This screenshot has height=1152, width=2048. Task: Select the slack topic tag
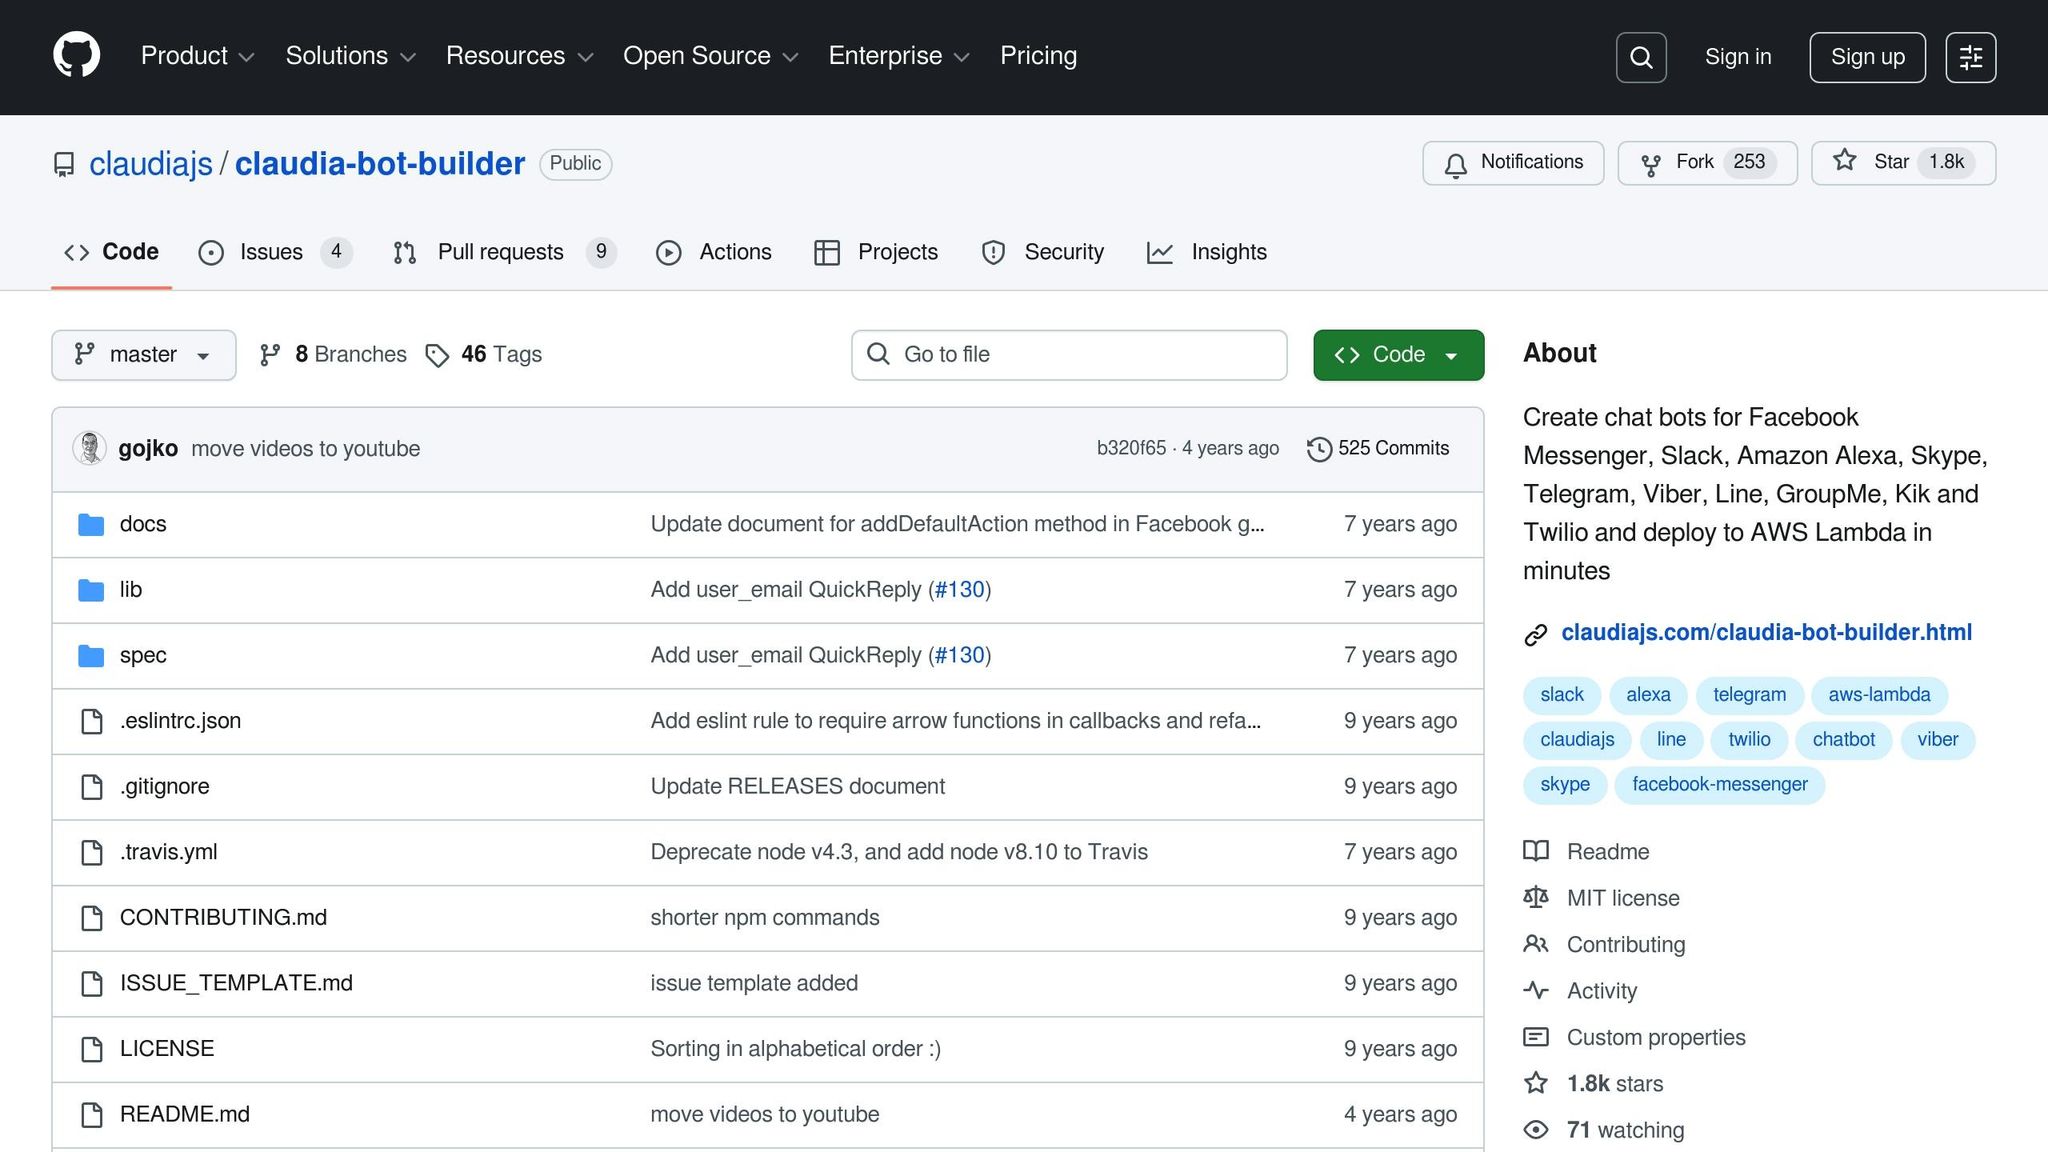1561,695
